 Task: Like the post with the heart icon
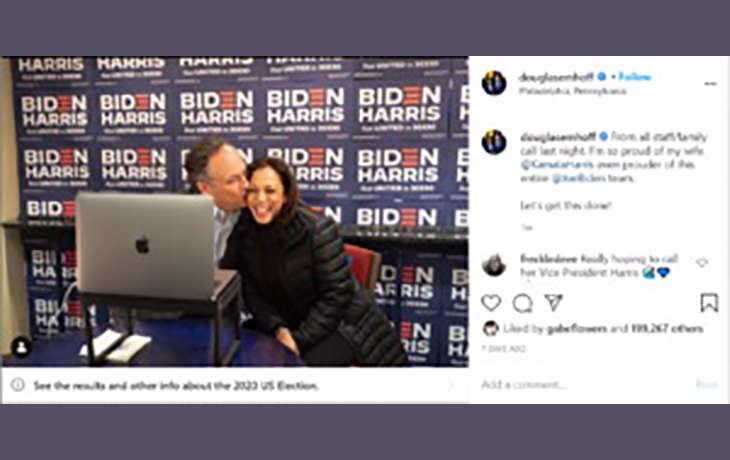[491, 303]
